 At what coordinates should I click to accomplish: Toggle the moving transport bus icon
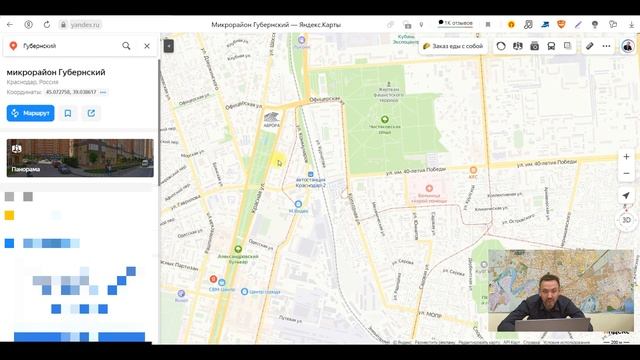click(551, 46)
